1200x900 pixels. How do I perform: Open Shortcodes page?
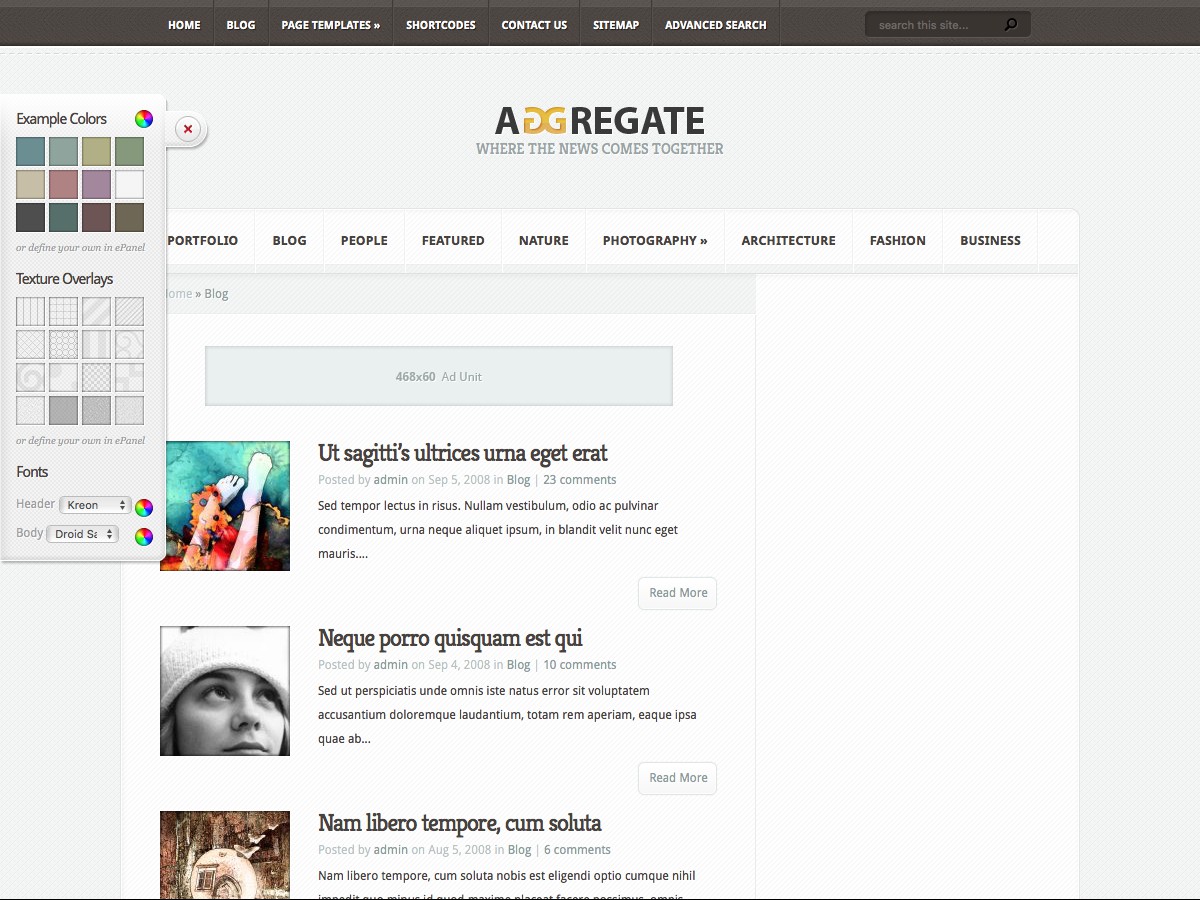(x=441, y=25)
